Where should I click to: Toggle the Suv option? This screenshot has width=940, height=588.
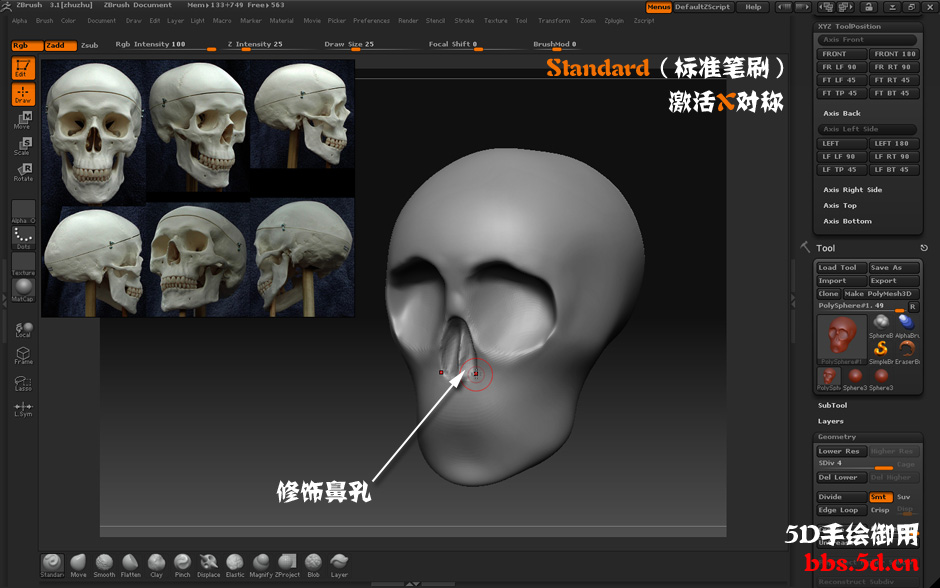click(903, 497)
